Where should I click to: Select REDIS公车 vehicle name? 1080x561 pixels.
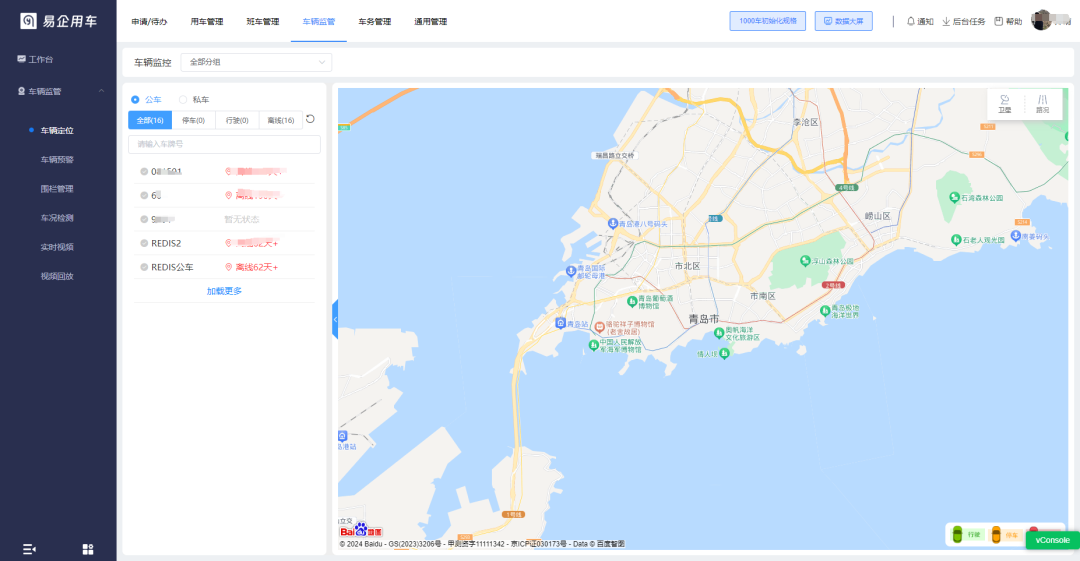click(172, 267)
